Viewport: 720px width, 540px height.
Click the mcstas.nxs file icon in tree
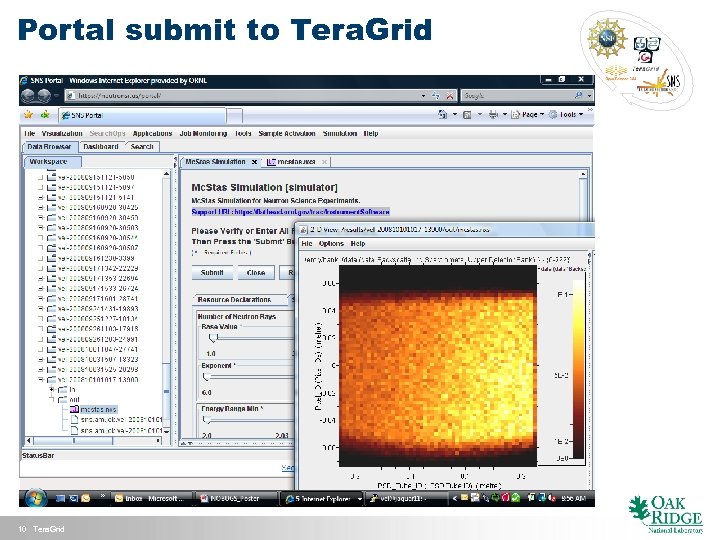[74, 409]
